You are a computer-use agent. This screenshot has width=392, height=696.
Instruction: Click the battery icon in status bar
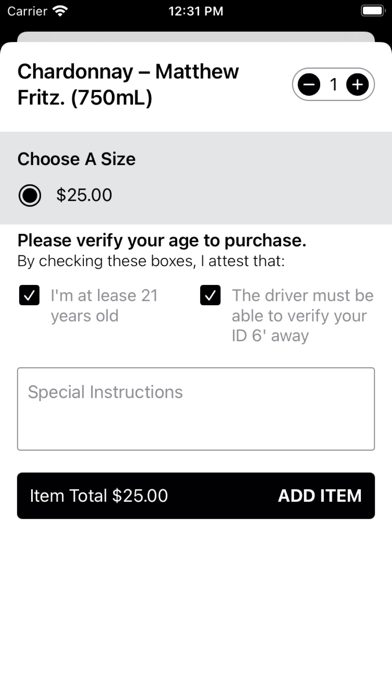click(x=372, y=11)
